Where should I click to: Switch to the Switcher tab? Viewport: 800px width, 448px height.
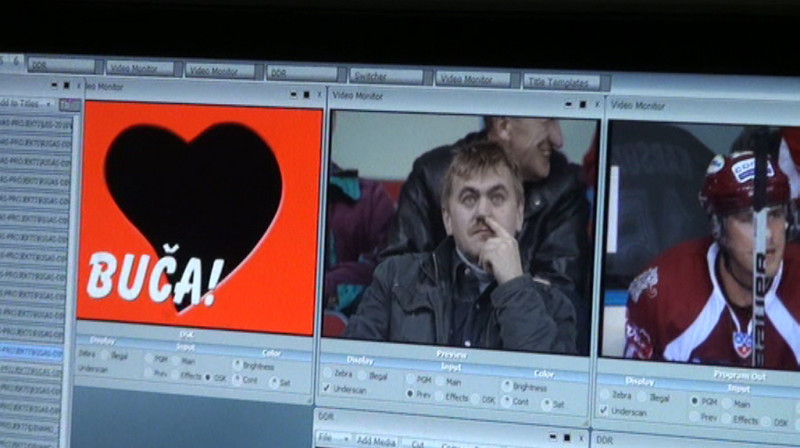coord(386,77)
